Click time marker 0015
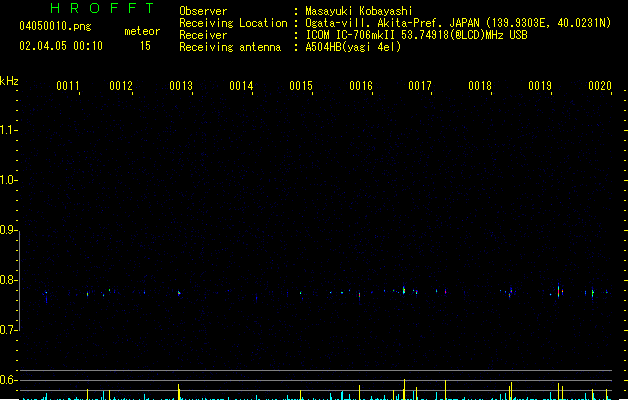Viewport: 629px width, 400px height. (x=301, y=86)
